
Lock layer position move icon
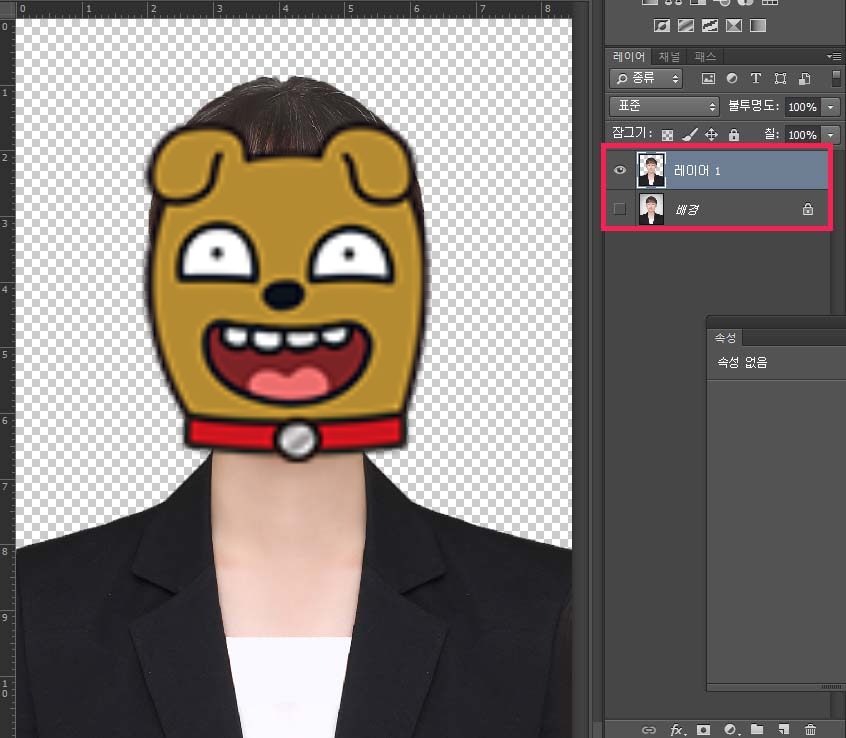tap(712, 134)
